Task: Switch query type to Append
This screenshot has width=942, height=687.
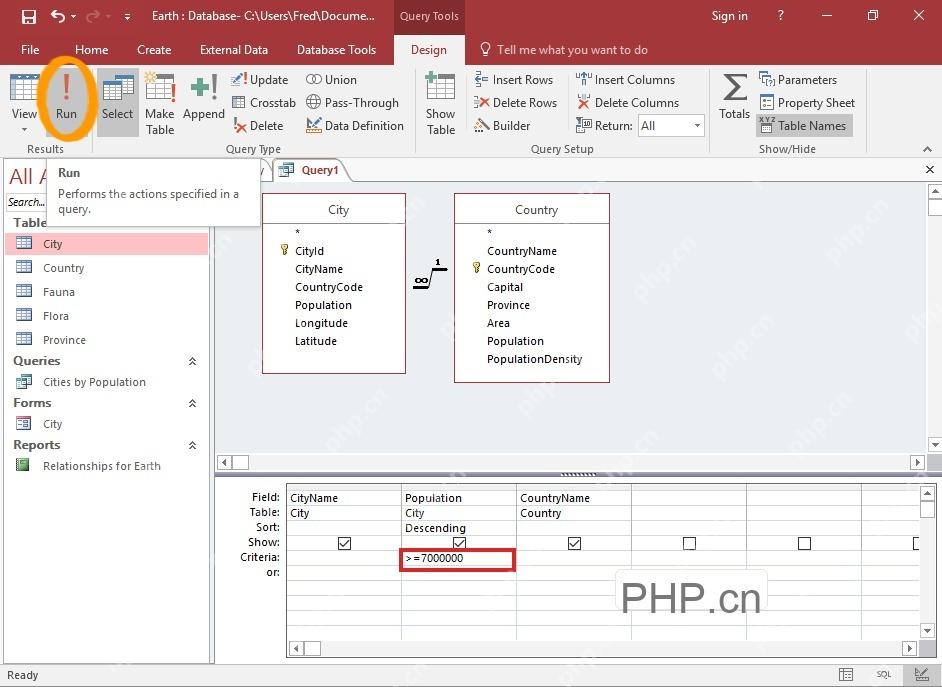Action: (x=204, y=98)
